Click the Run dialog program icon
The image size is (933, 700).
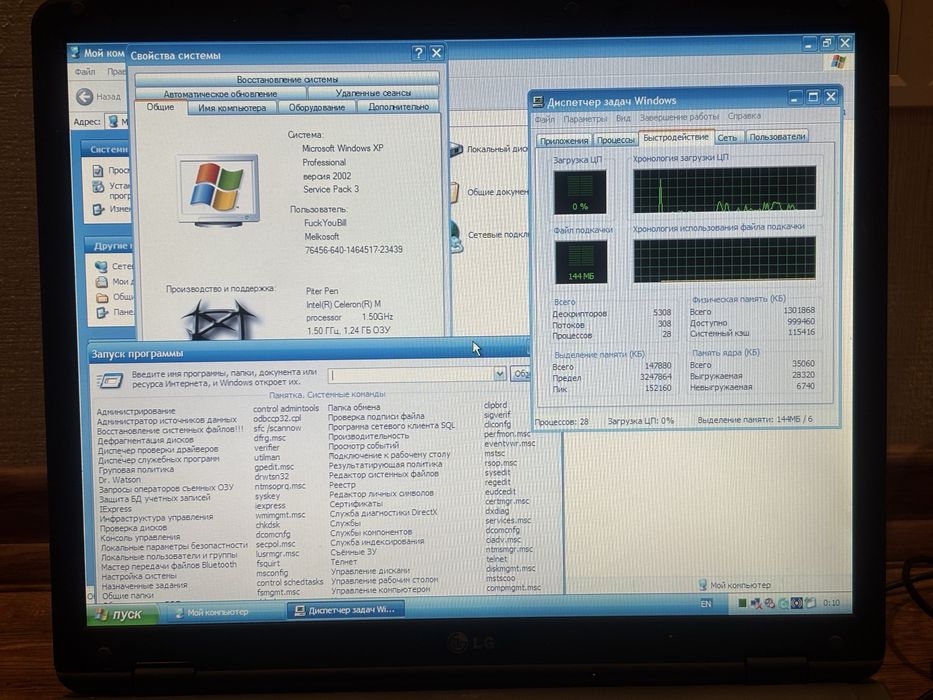click(x=110, y=380)
